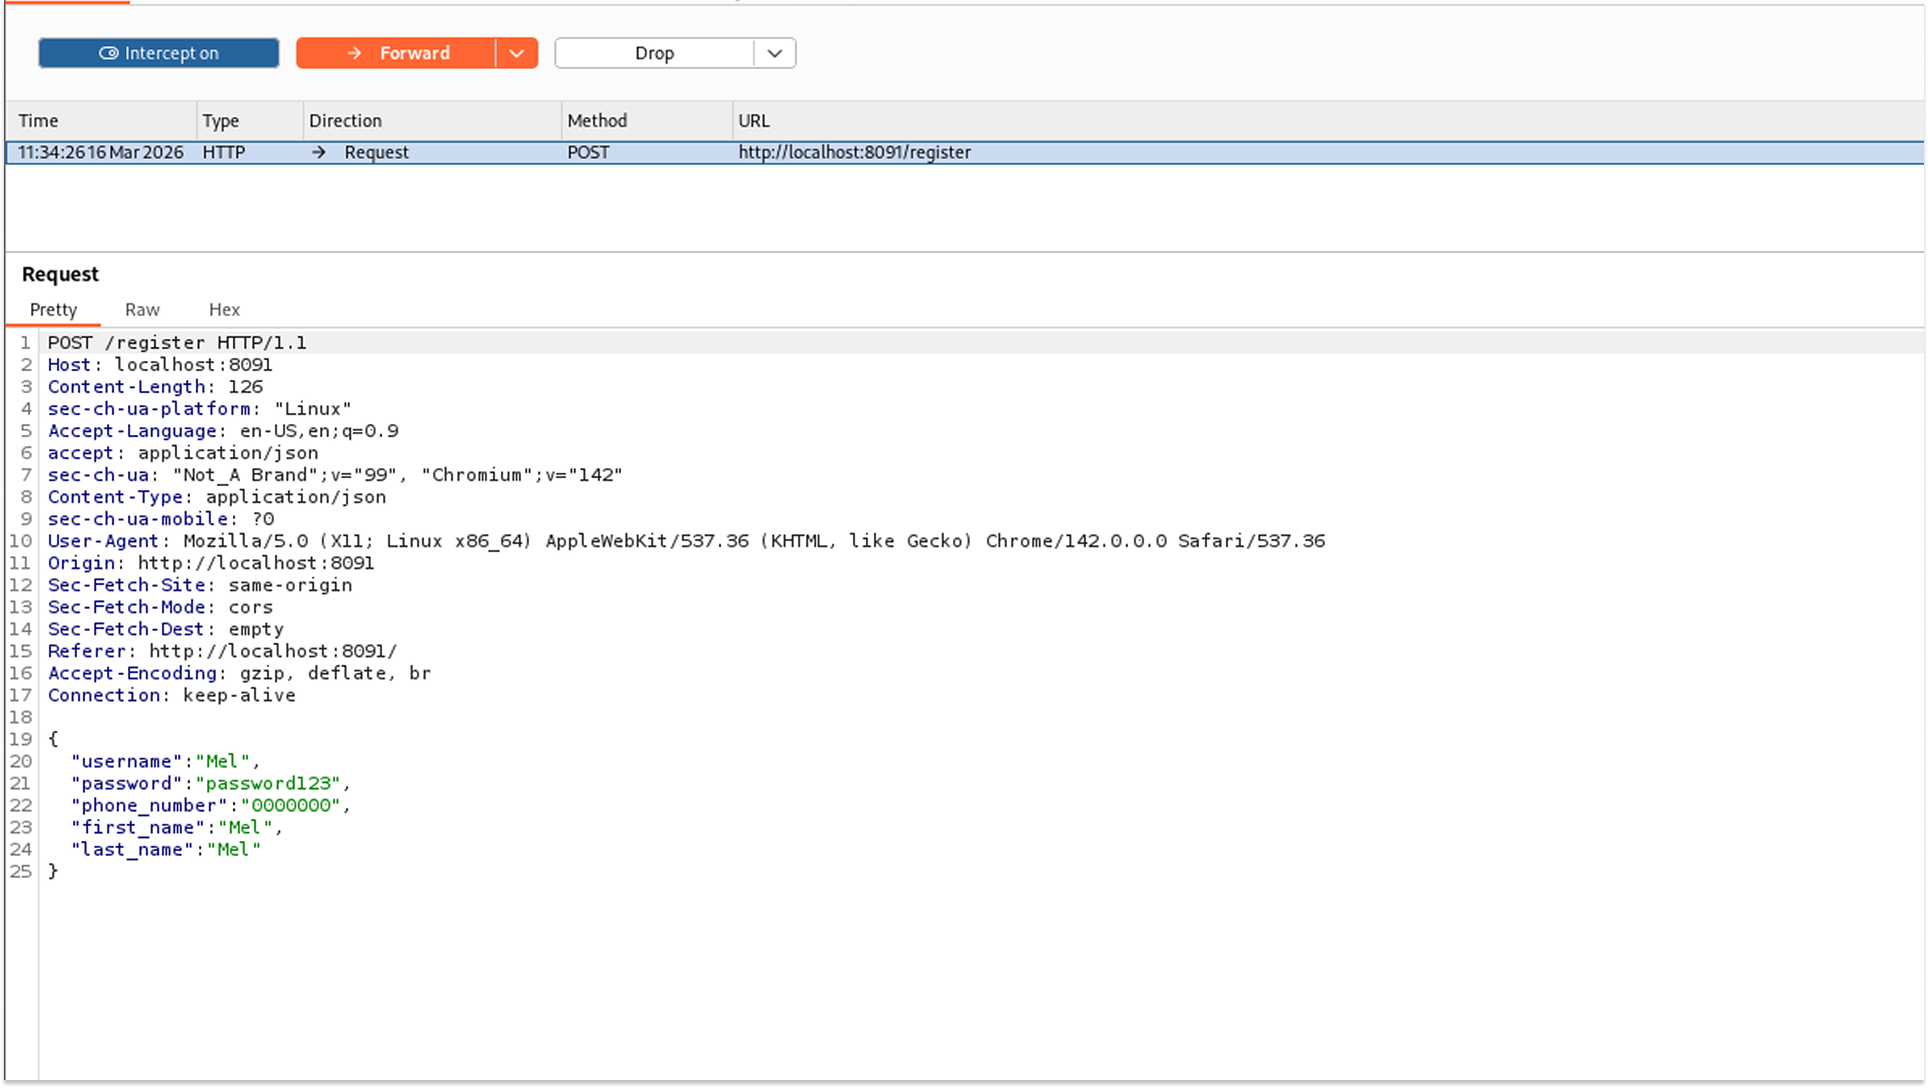This screenshot has width=1928, height=1088.
Task: Expand the Drop dropdown chevron
Action: (x=774, y=53)
